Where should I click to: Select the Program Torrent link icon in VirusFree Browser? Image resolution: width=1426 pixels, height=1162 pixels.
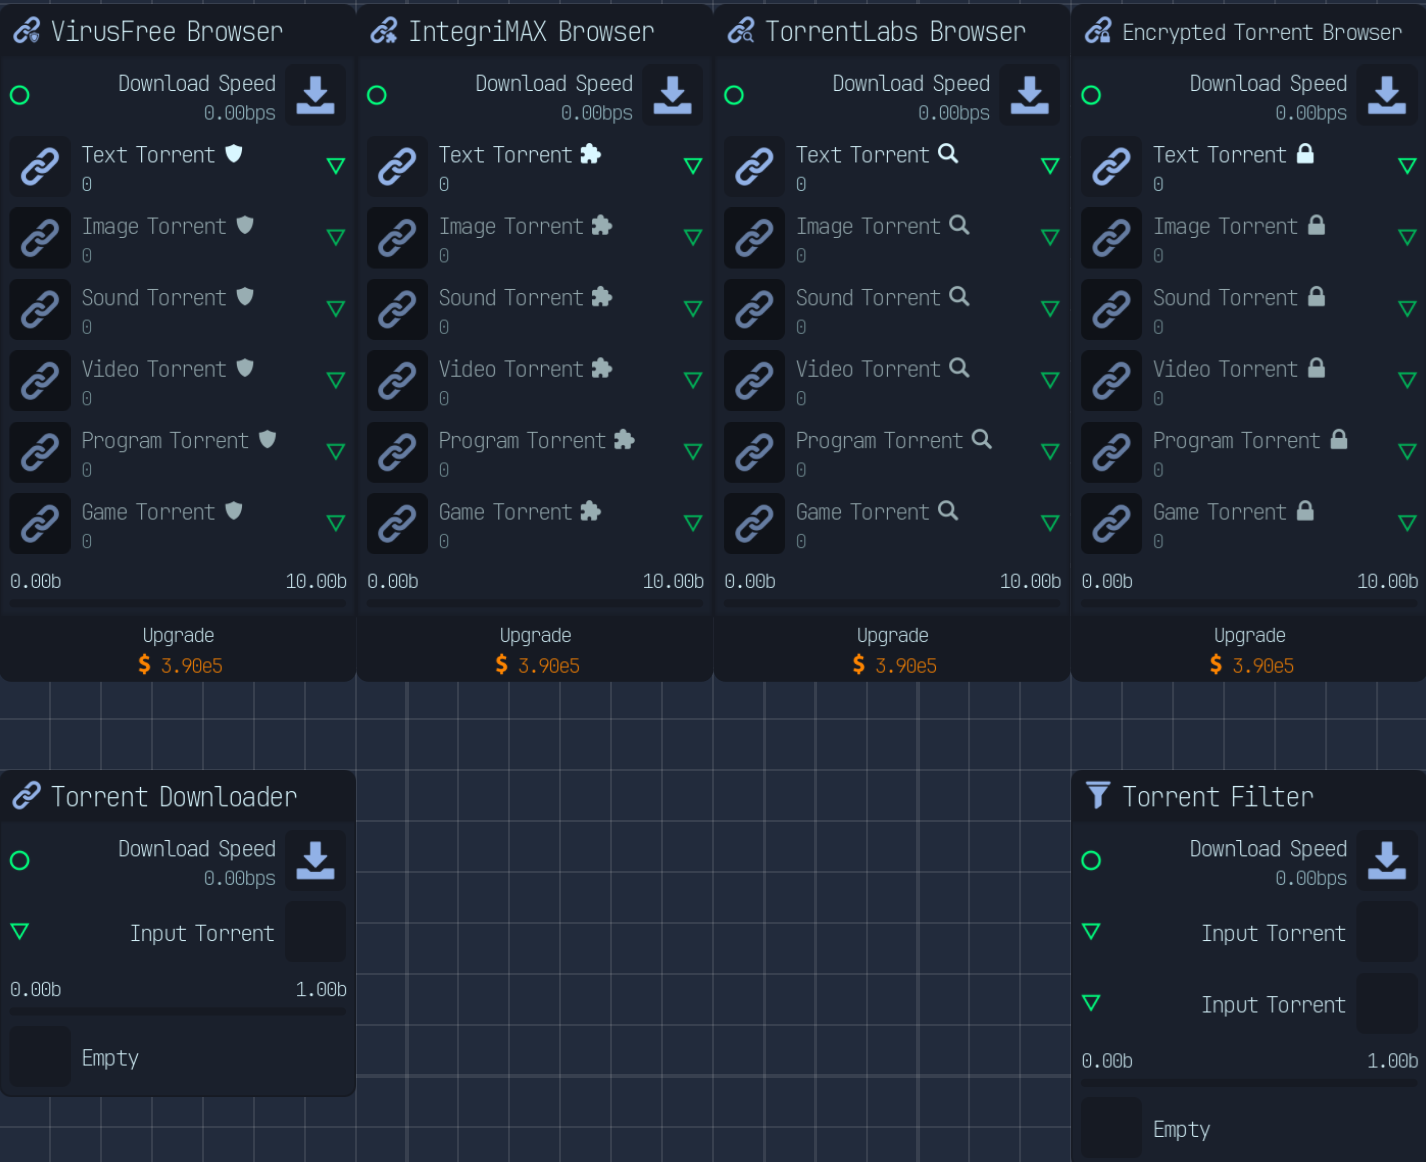pos(40,453)
